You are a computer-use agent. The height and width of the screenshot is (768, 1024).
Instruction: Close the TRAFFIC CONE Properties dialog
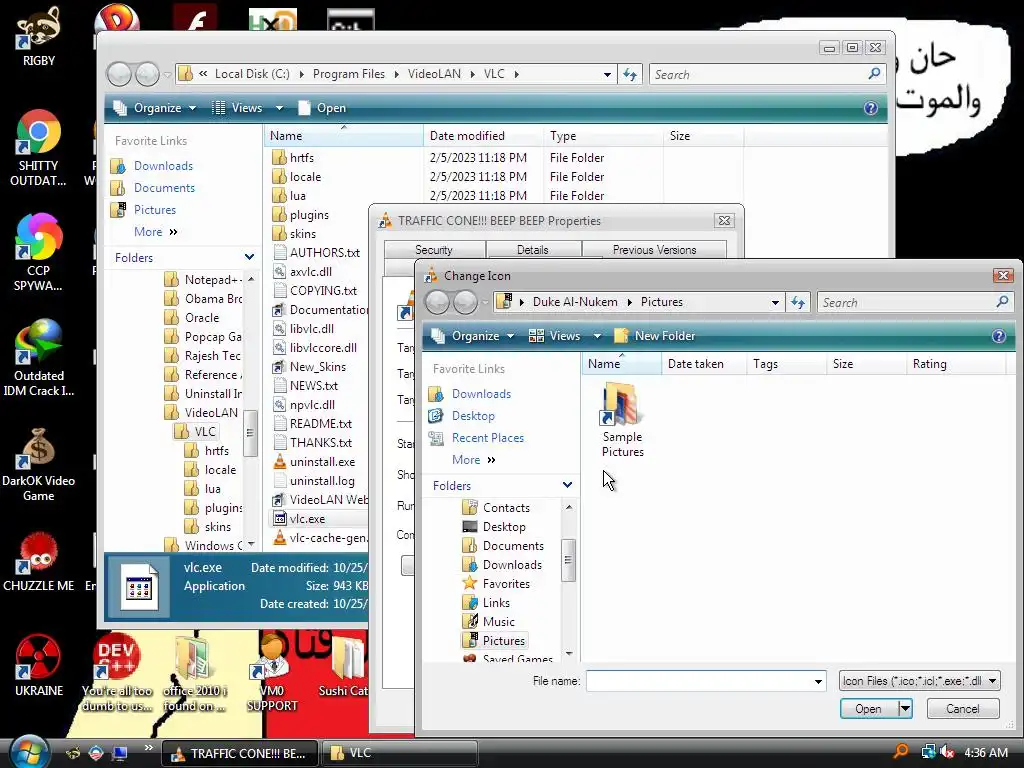[x=724, y=221]
